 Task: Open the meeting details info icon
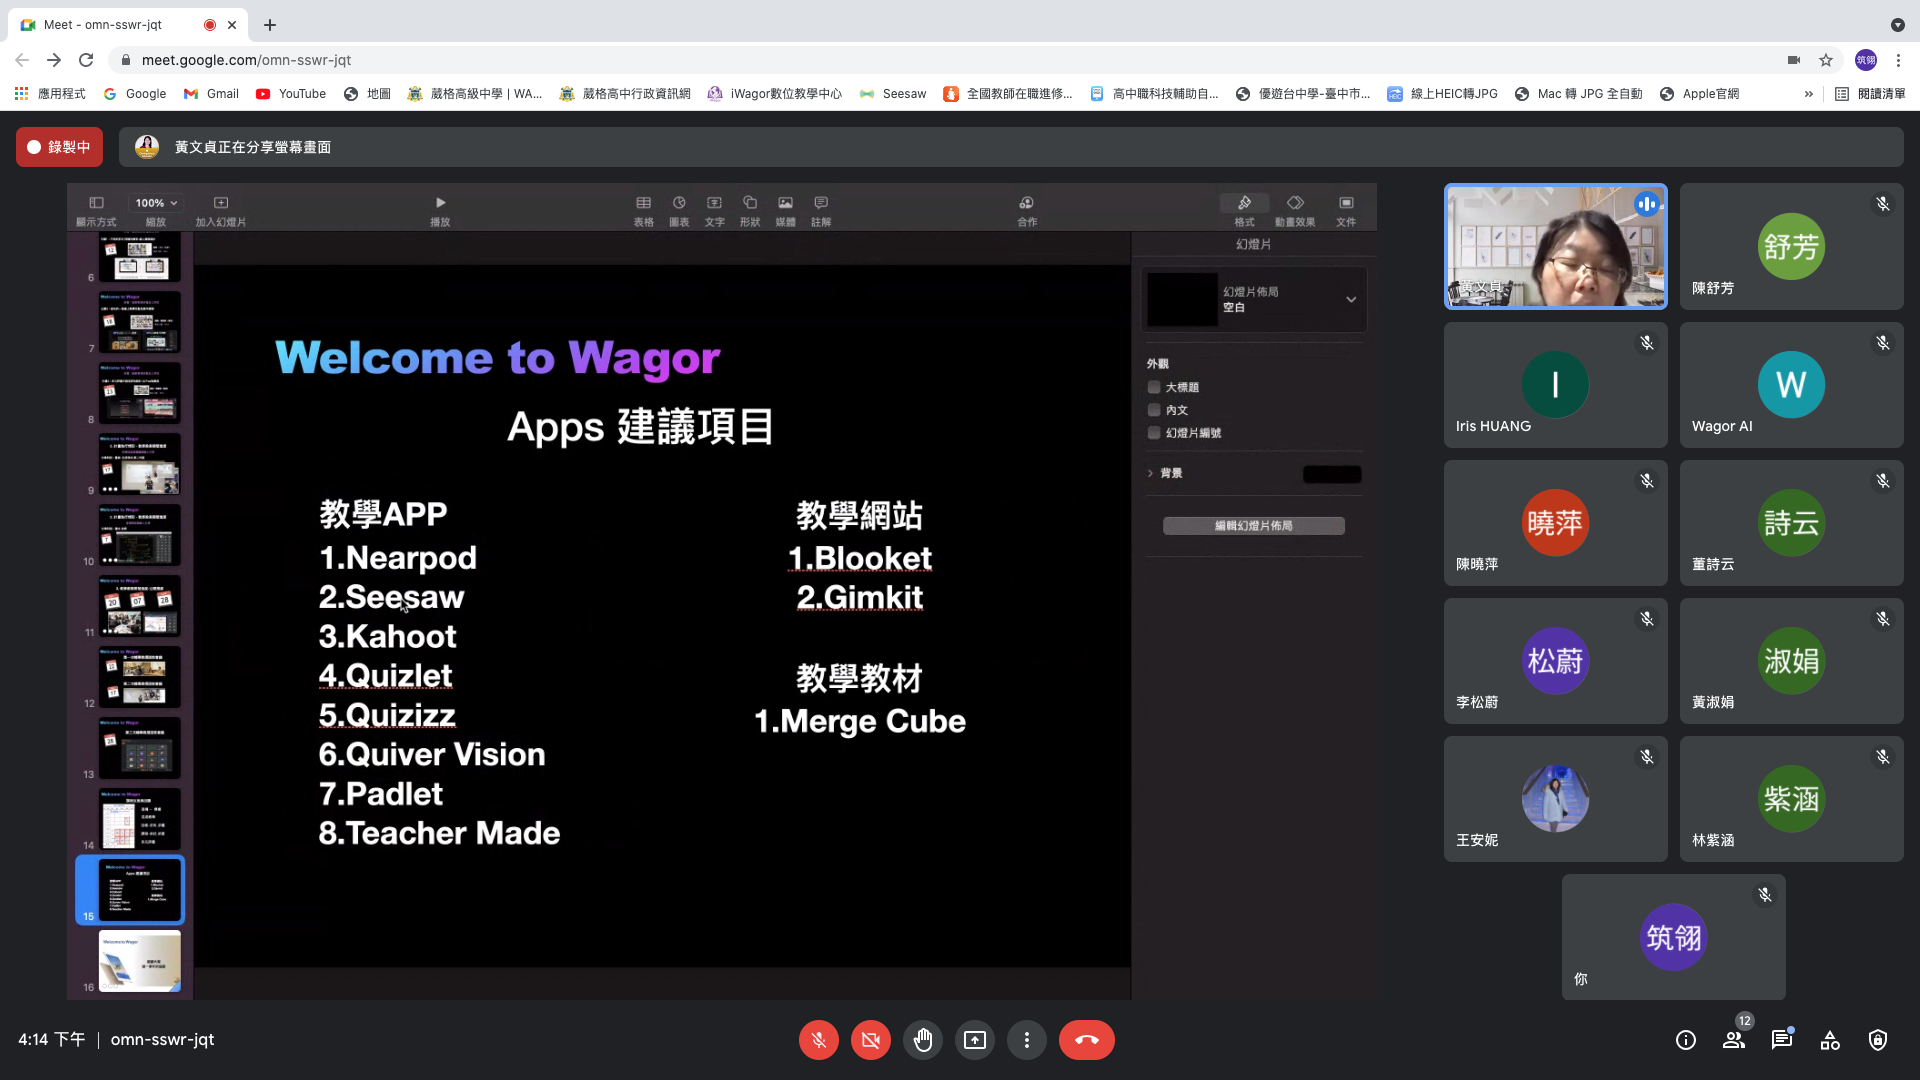coord(1686,1040)
